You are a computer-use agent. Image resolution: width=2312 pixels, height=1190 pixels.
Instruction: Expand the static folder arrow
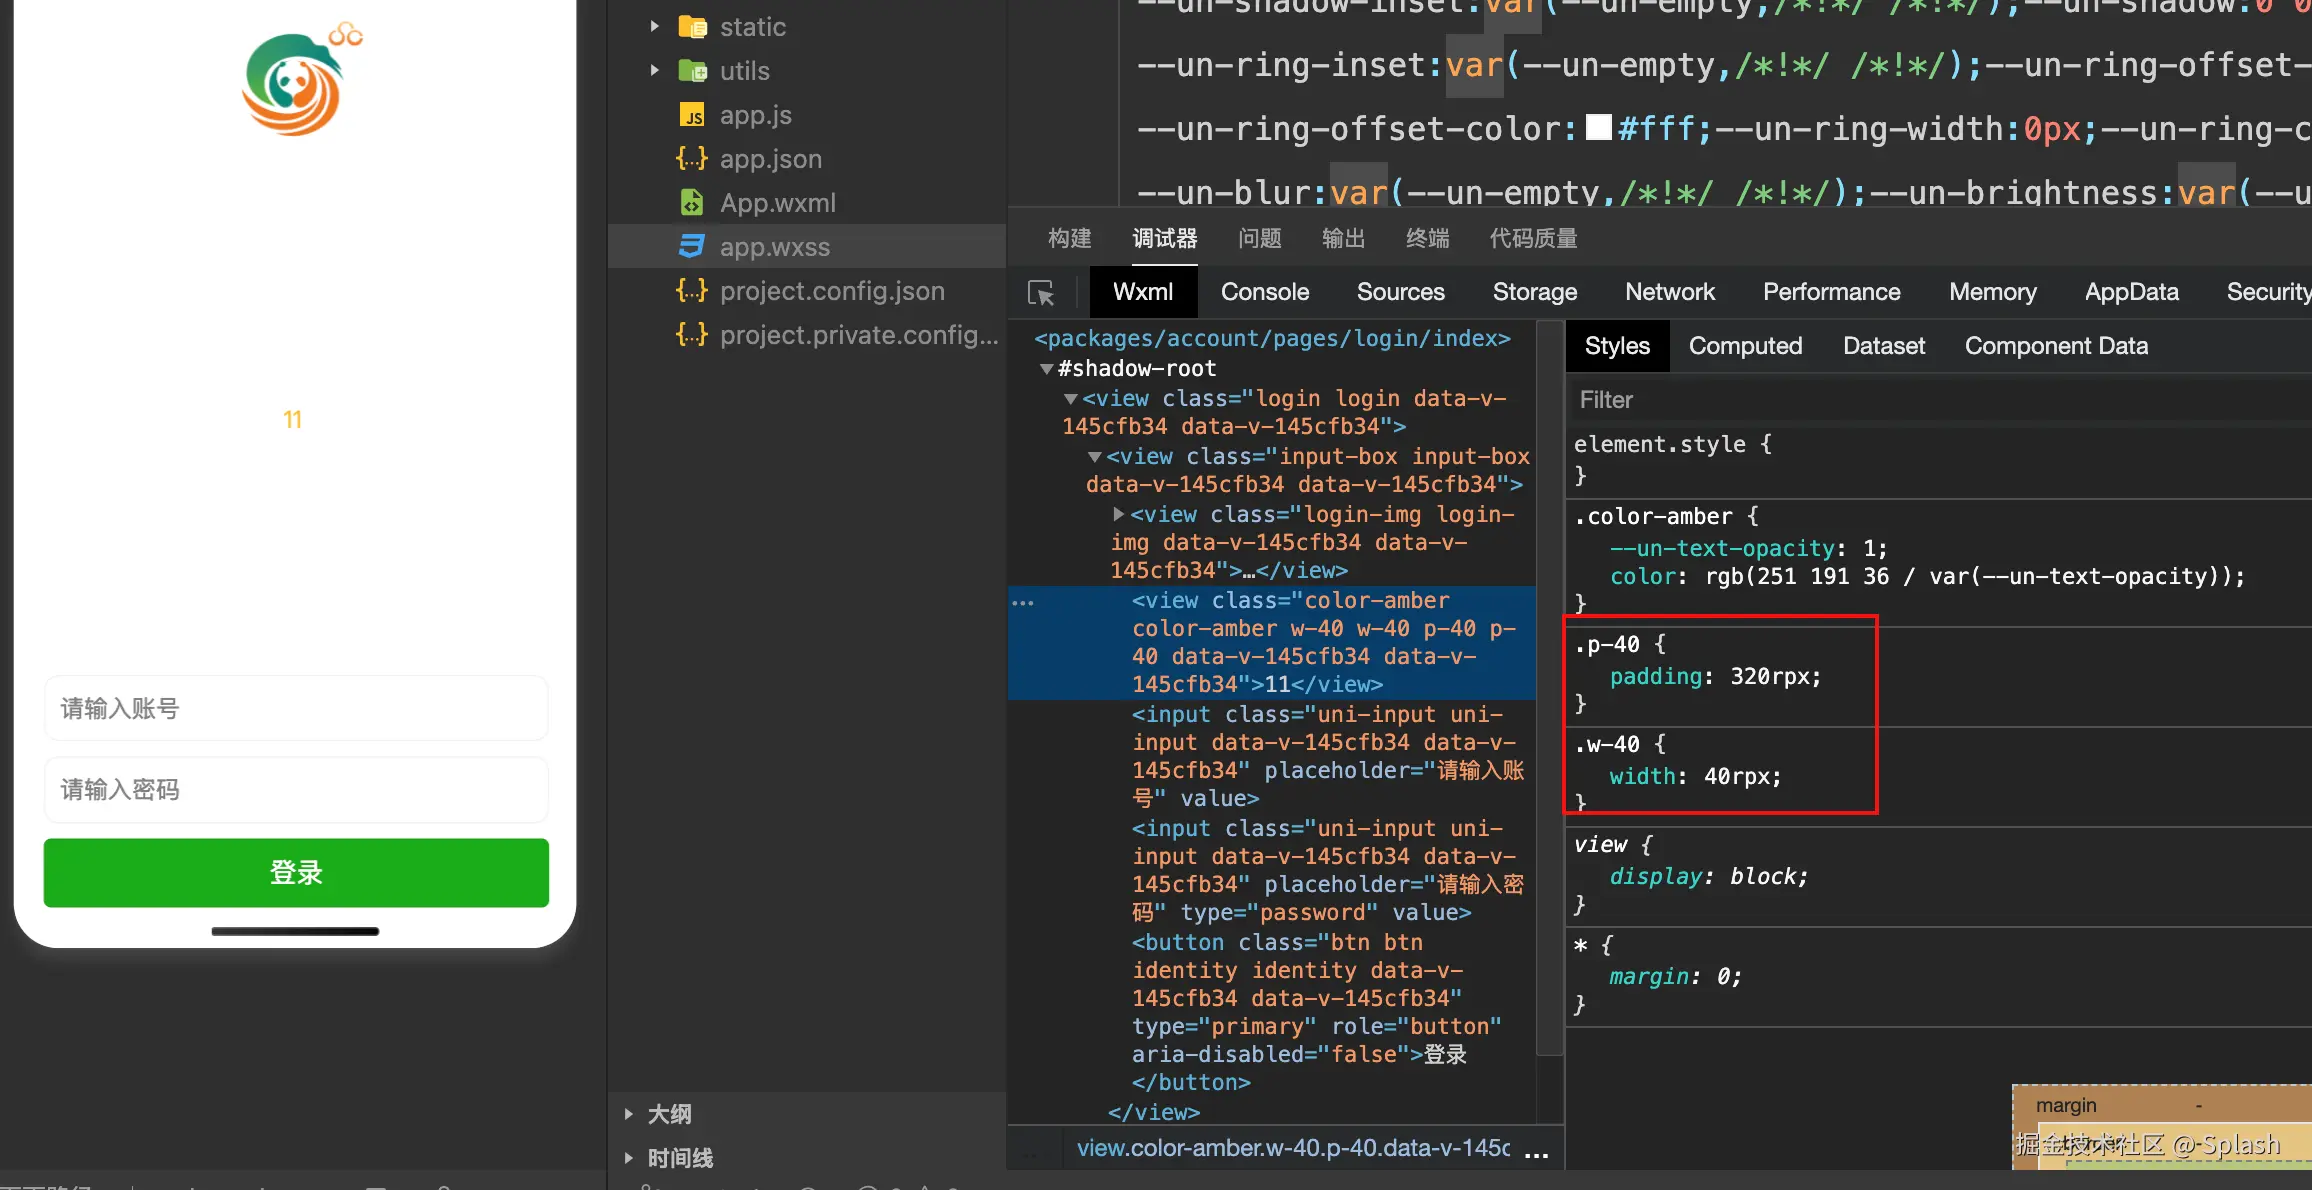click(x=654, y=27)
